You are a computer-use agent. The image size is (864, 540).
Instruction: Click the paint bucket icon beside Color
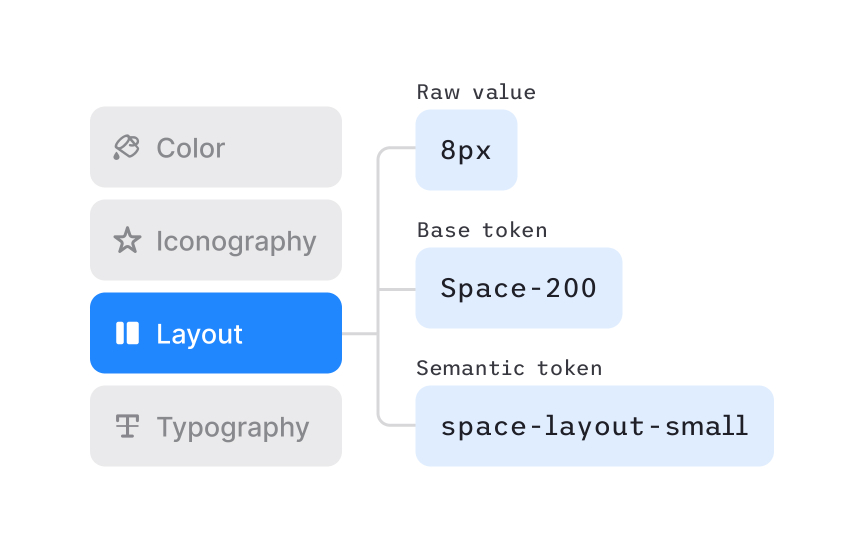point(126,148)
